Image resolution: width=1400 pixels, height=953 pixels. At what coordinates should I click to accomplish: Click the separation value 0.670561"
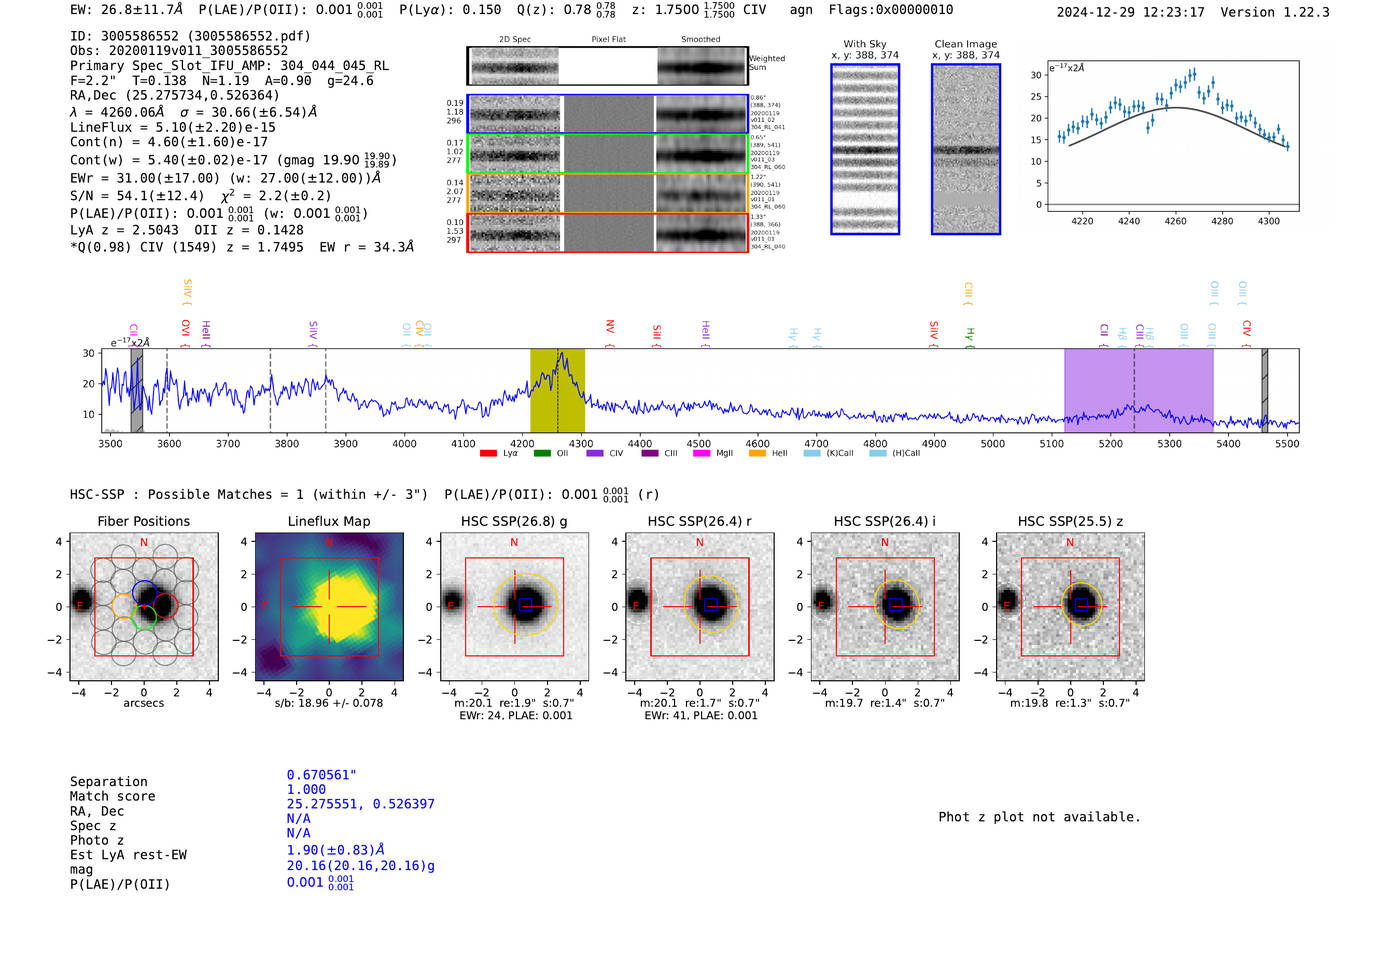[321, 775]
